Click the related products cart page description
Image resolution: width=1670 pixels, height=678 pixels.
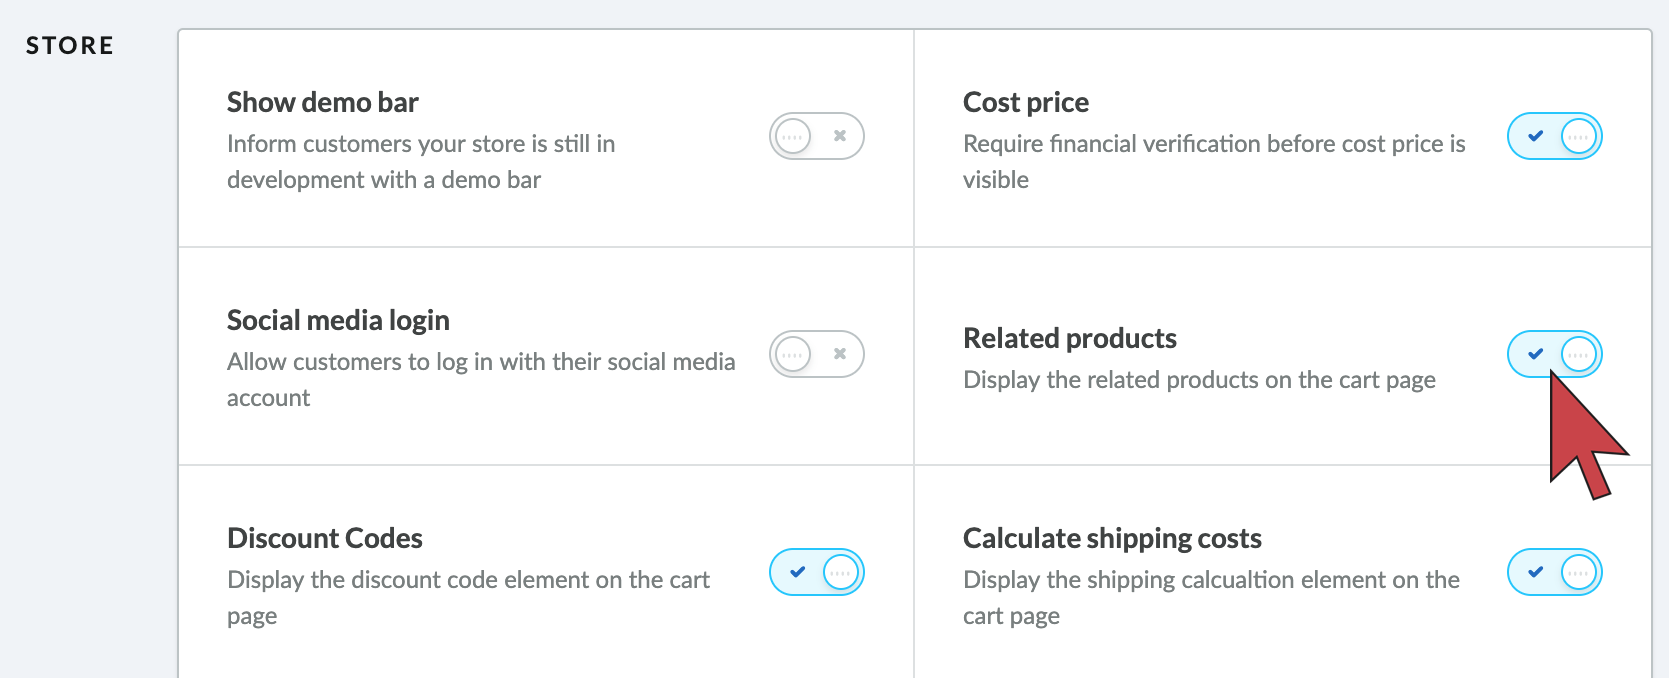tap(1199, 380)
